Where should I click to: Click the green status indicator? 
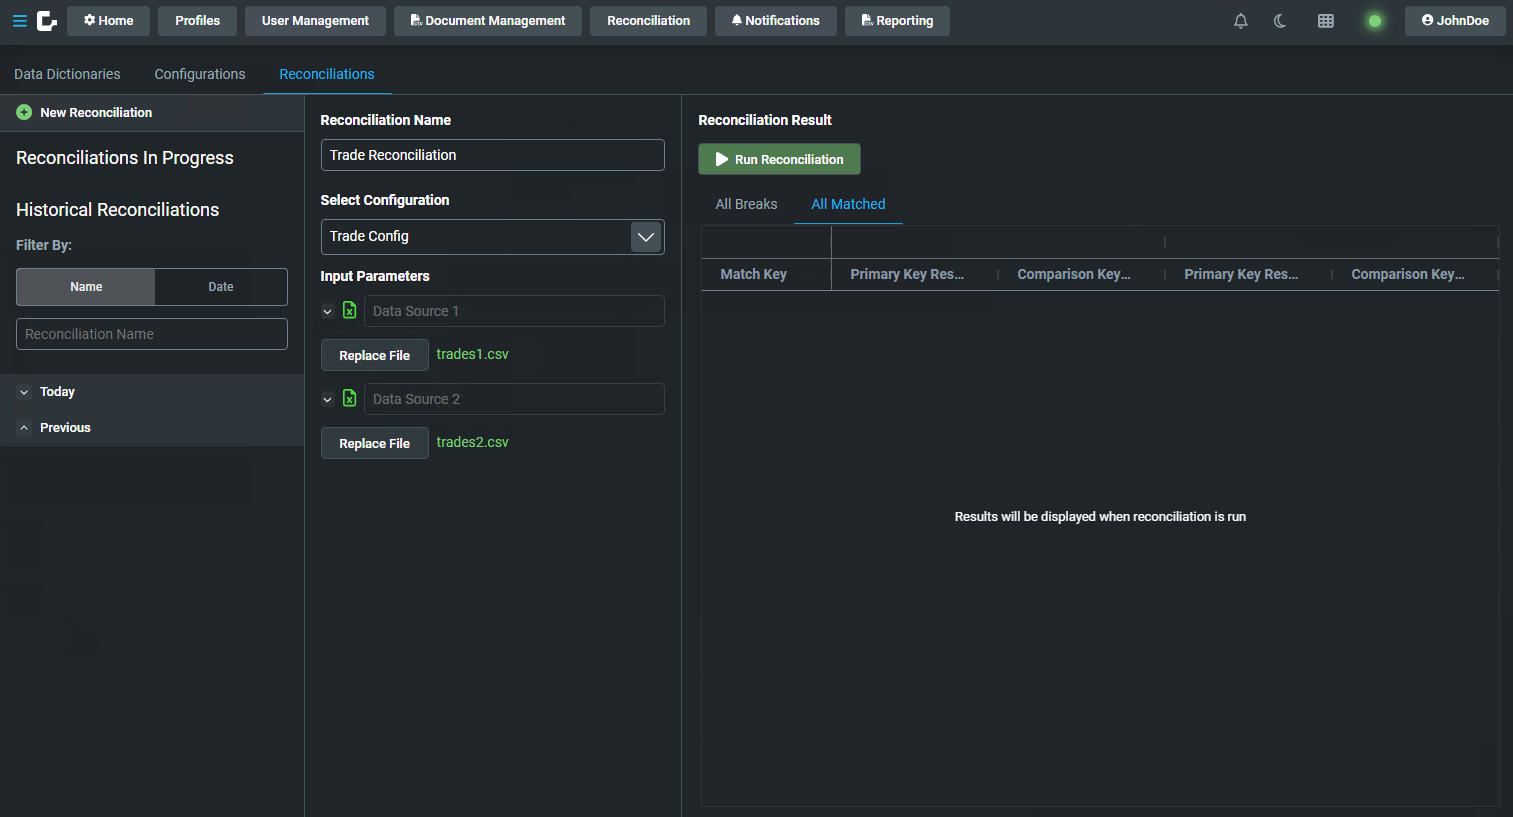tap(1374, 21)
